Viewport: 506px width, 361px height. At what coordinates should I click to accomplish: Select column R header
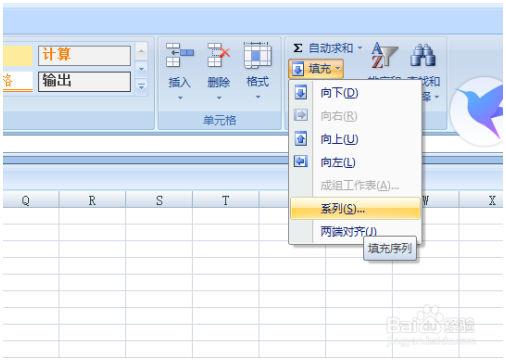92,200
